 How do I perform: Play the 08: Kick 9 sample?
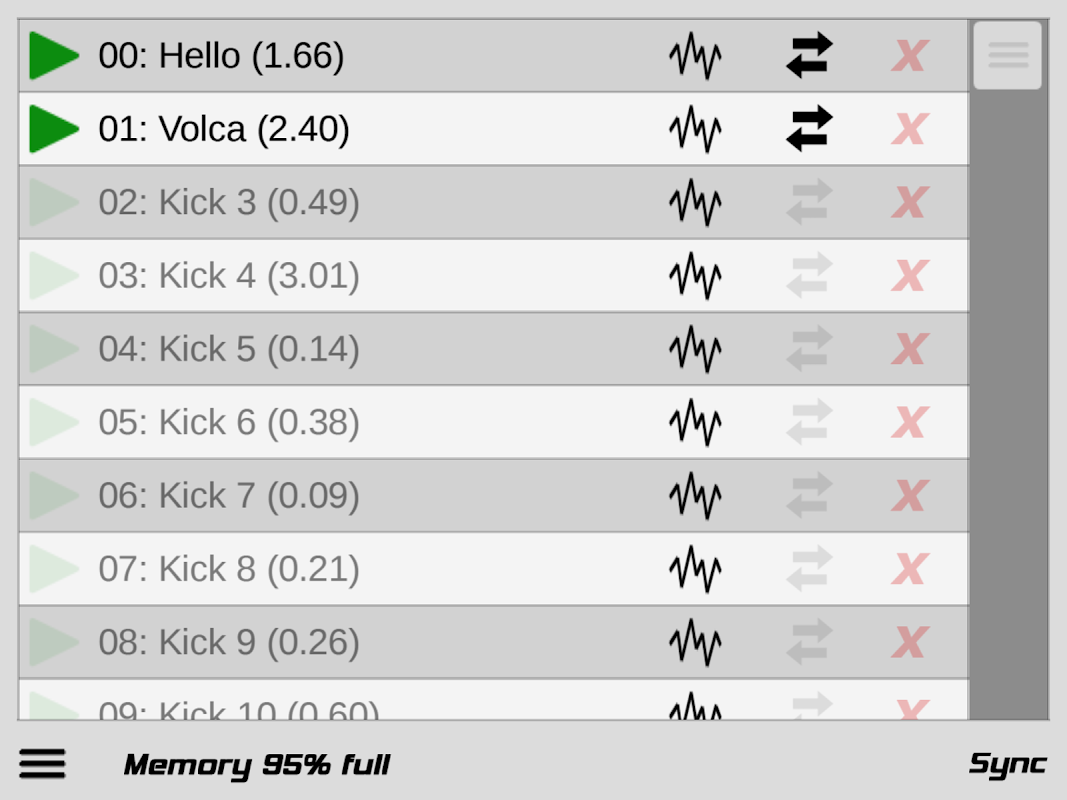click(54, 642)
